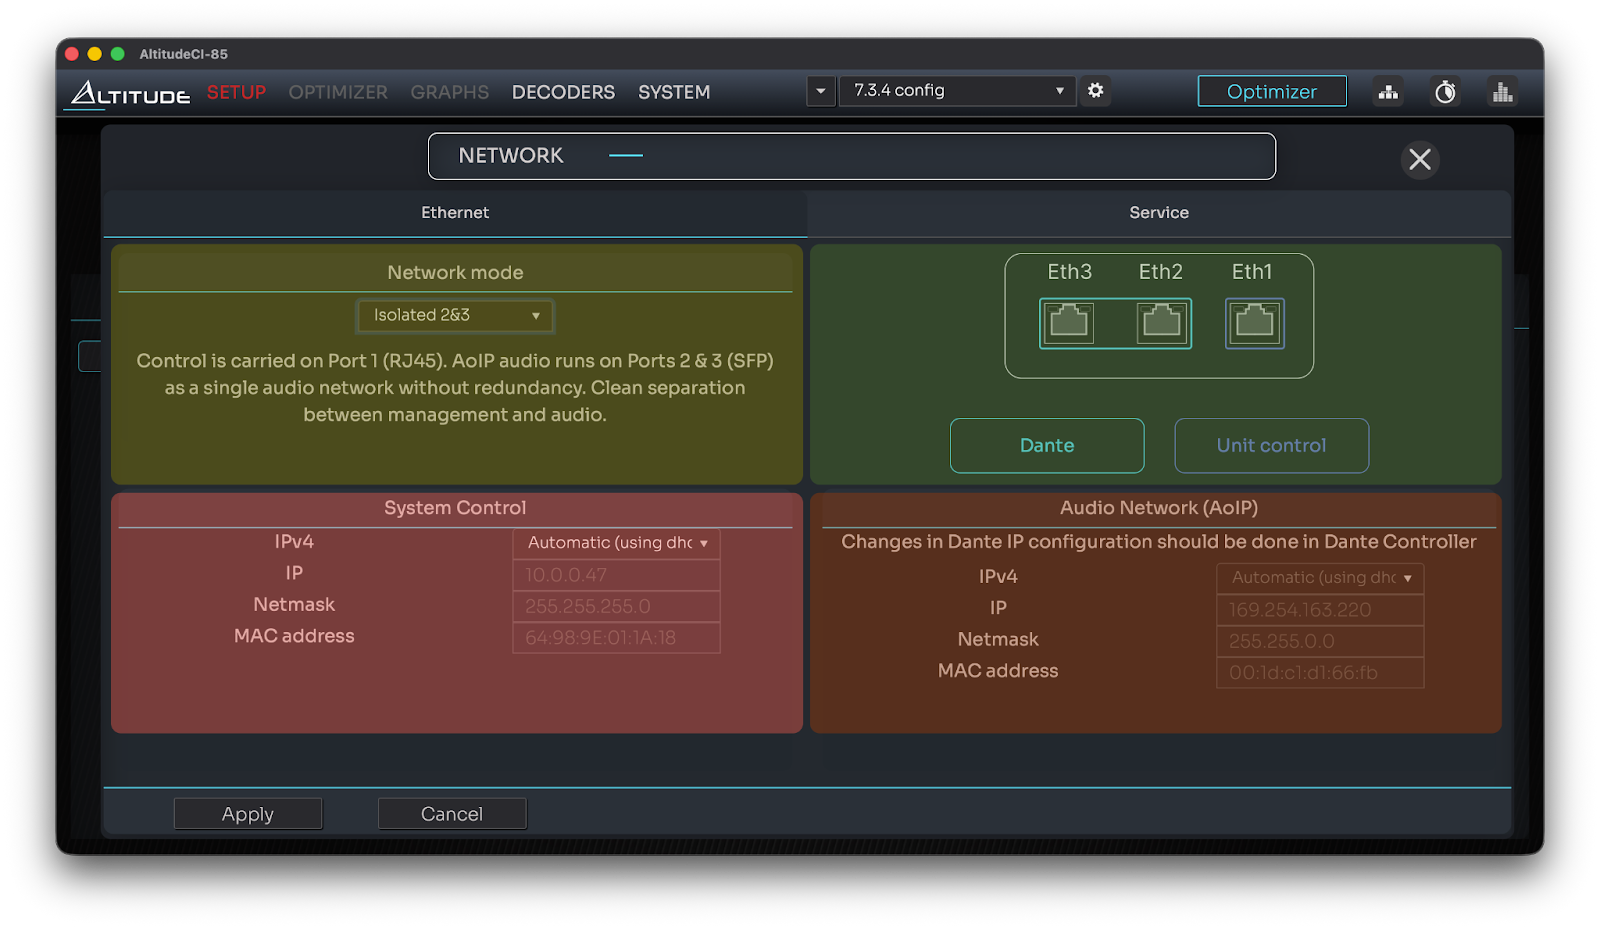Click the System Control IP field 10.0.0.47

pyautogui.click(x=616, y=575)
